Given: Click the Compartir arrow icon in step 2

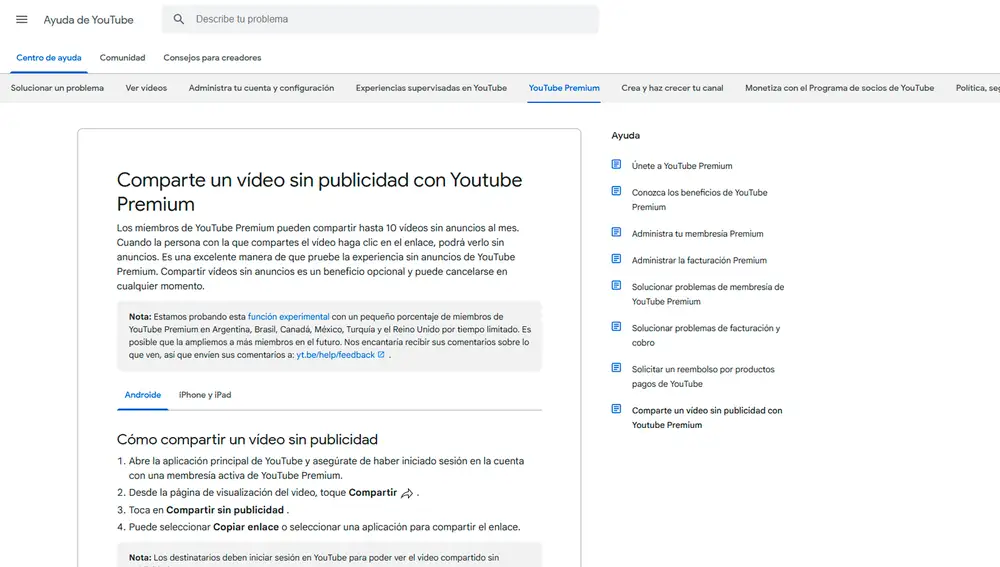Looking at the screenshot, I should pos(407,493).
